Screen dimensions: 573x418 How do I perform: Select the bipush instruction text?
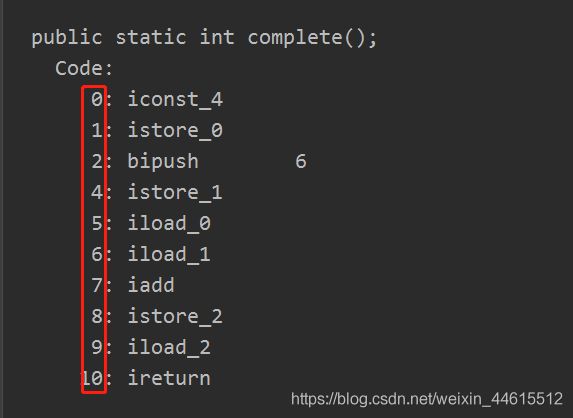pyautogui.click(x=163, y=162)
